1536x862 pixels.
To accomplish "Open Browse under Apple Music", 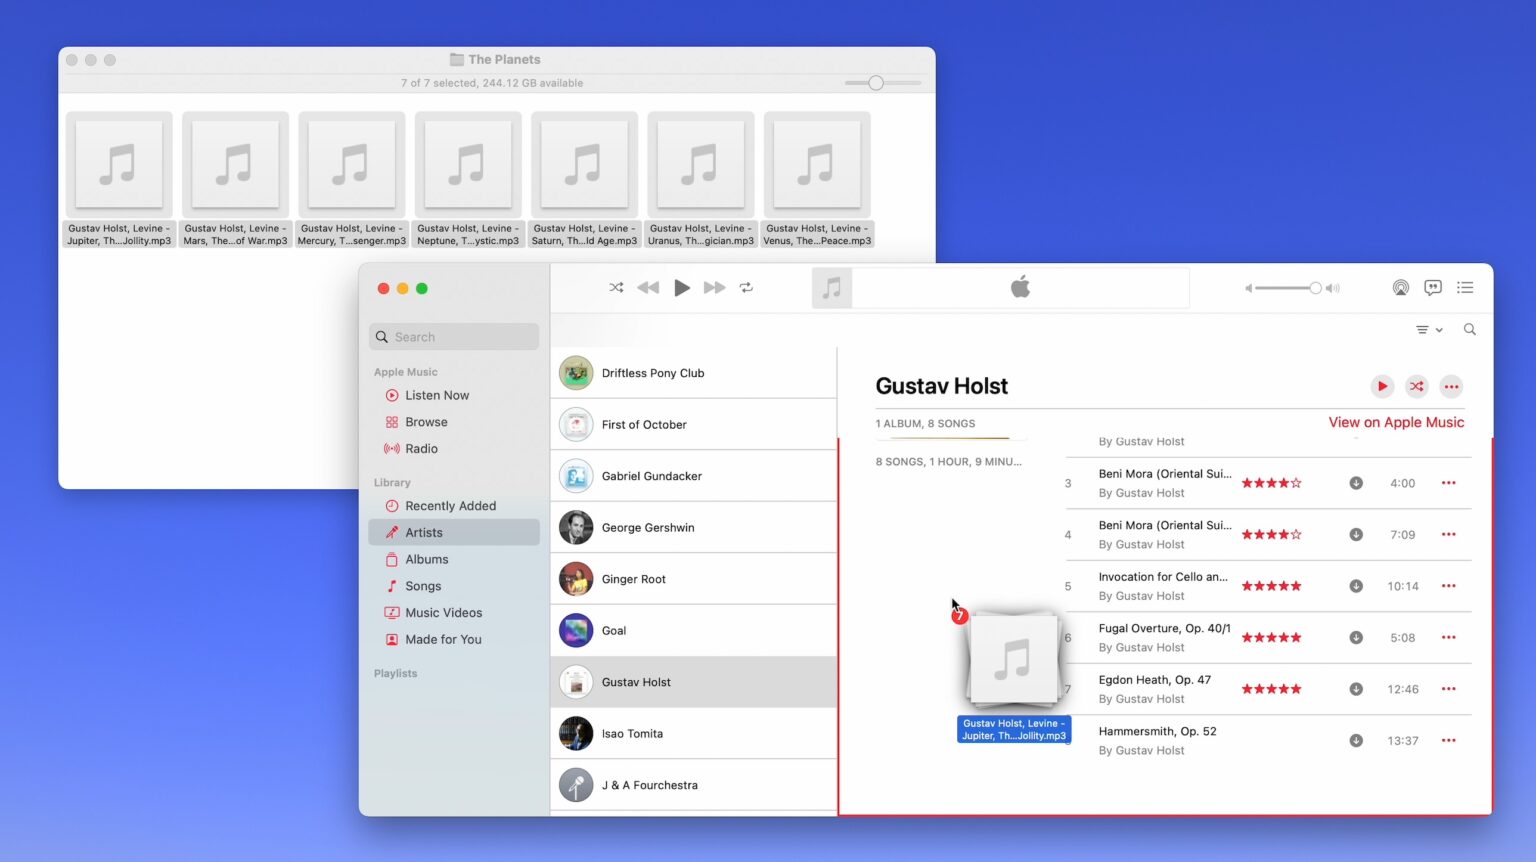I will (x=426, y=421).
